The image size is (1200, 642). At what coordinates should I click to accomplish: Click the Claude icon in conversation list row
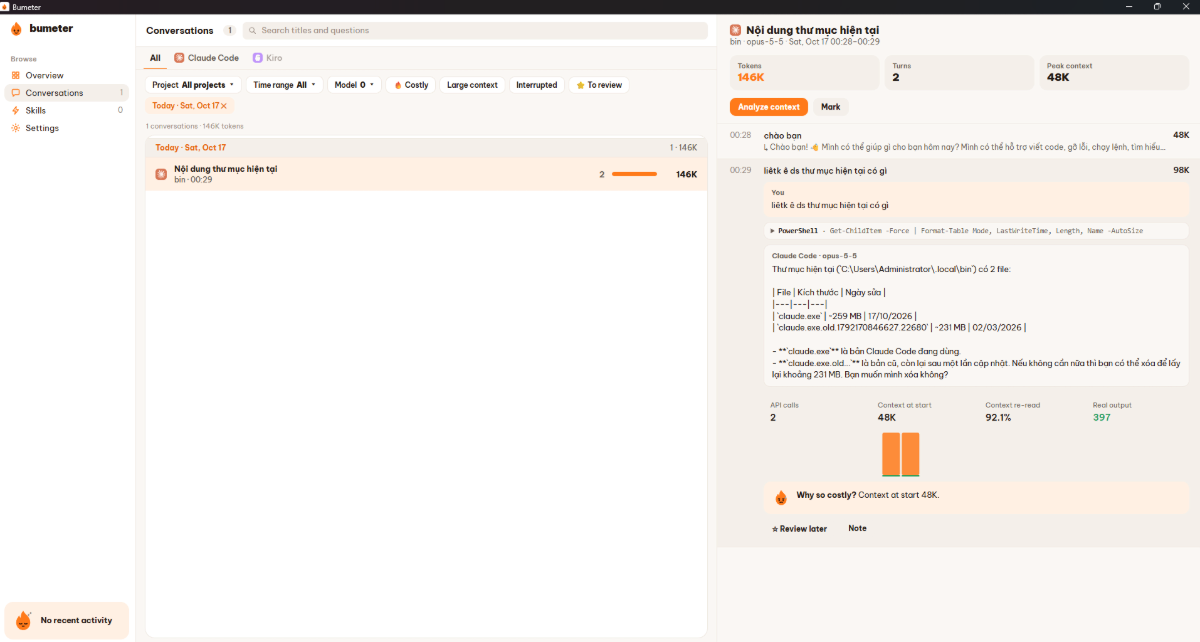point(161,174)
